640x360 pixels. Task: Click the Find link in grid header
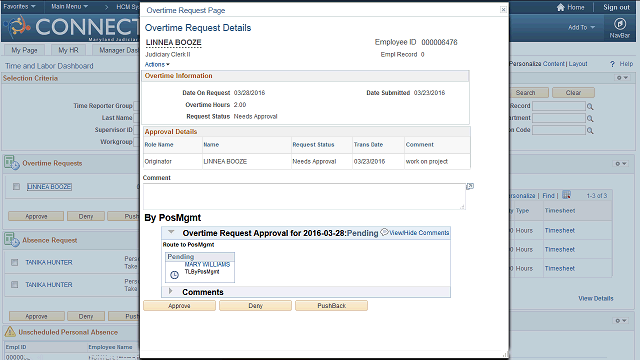click(548, 196)
